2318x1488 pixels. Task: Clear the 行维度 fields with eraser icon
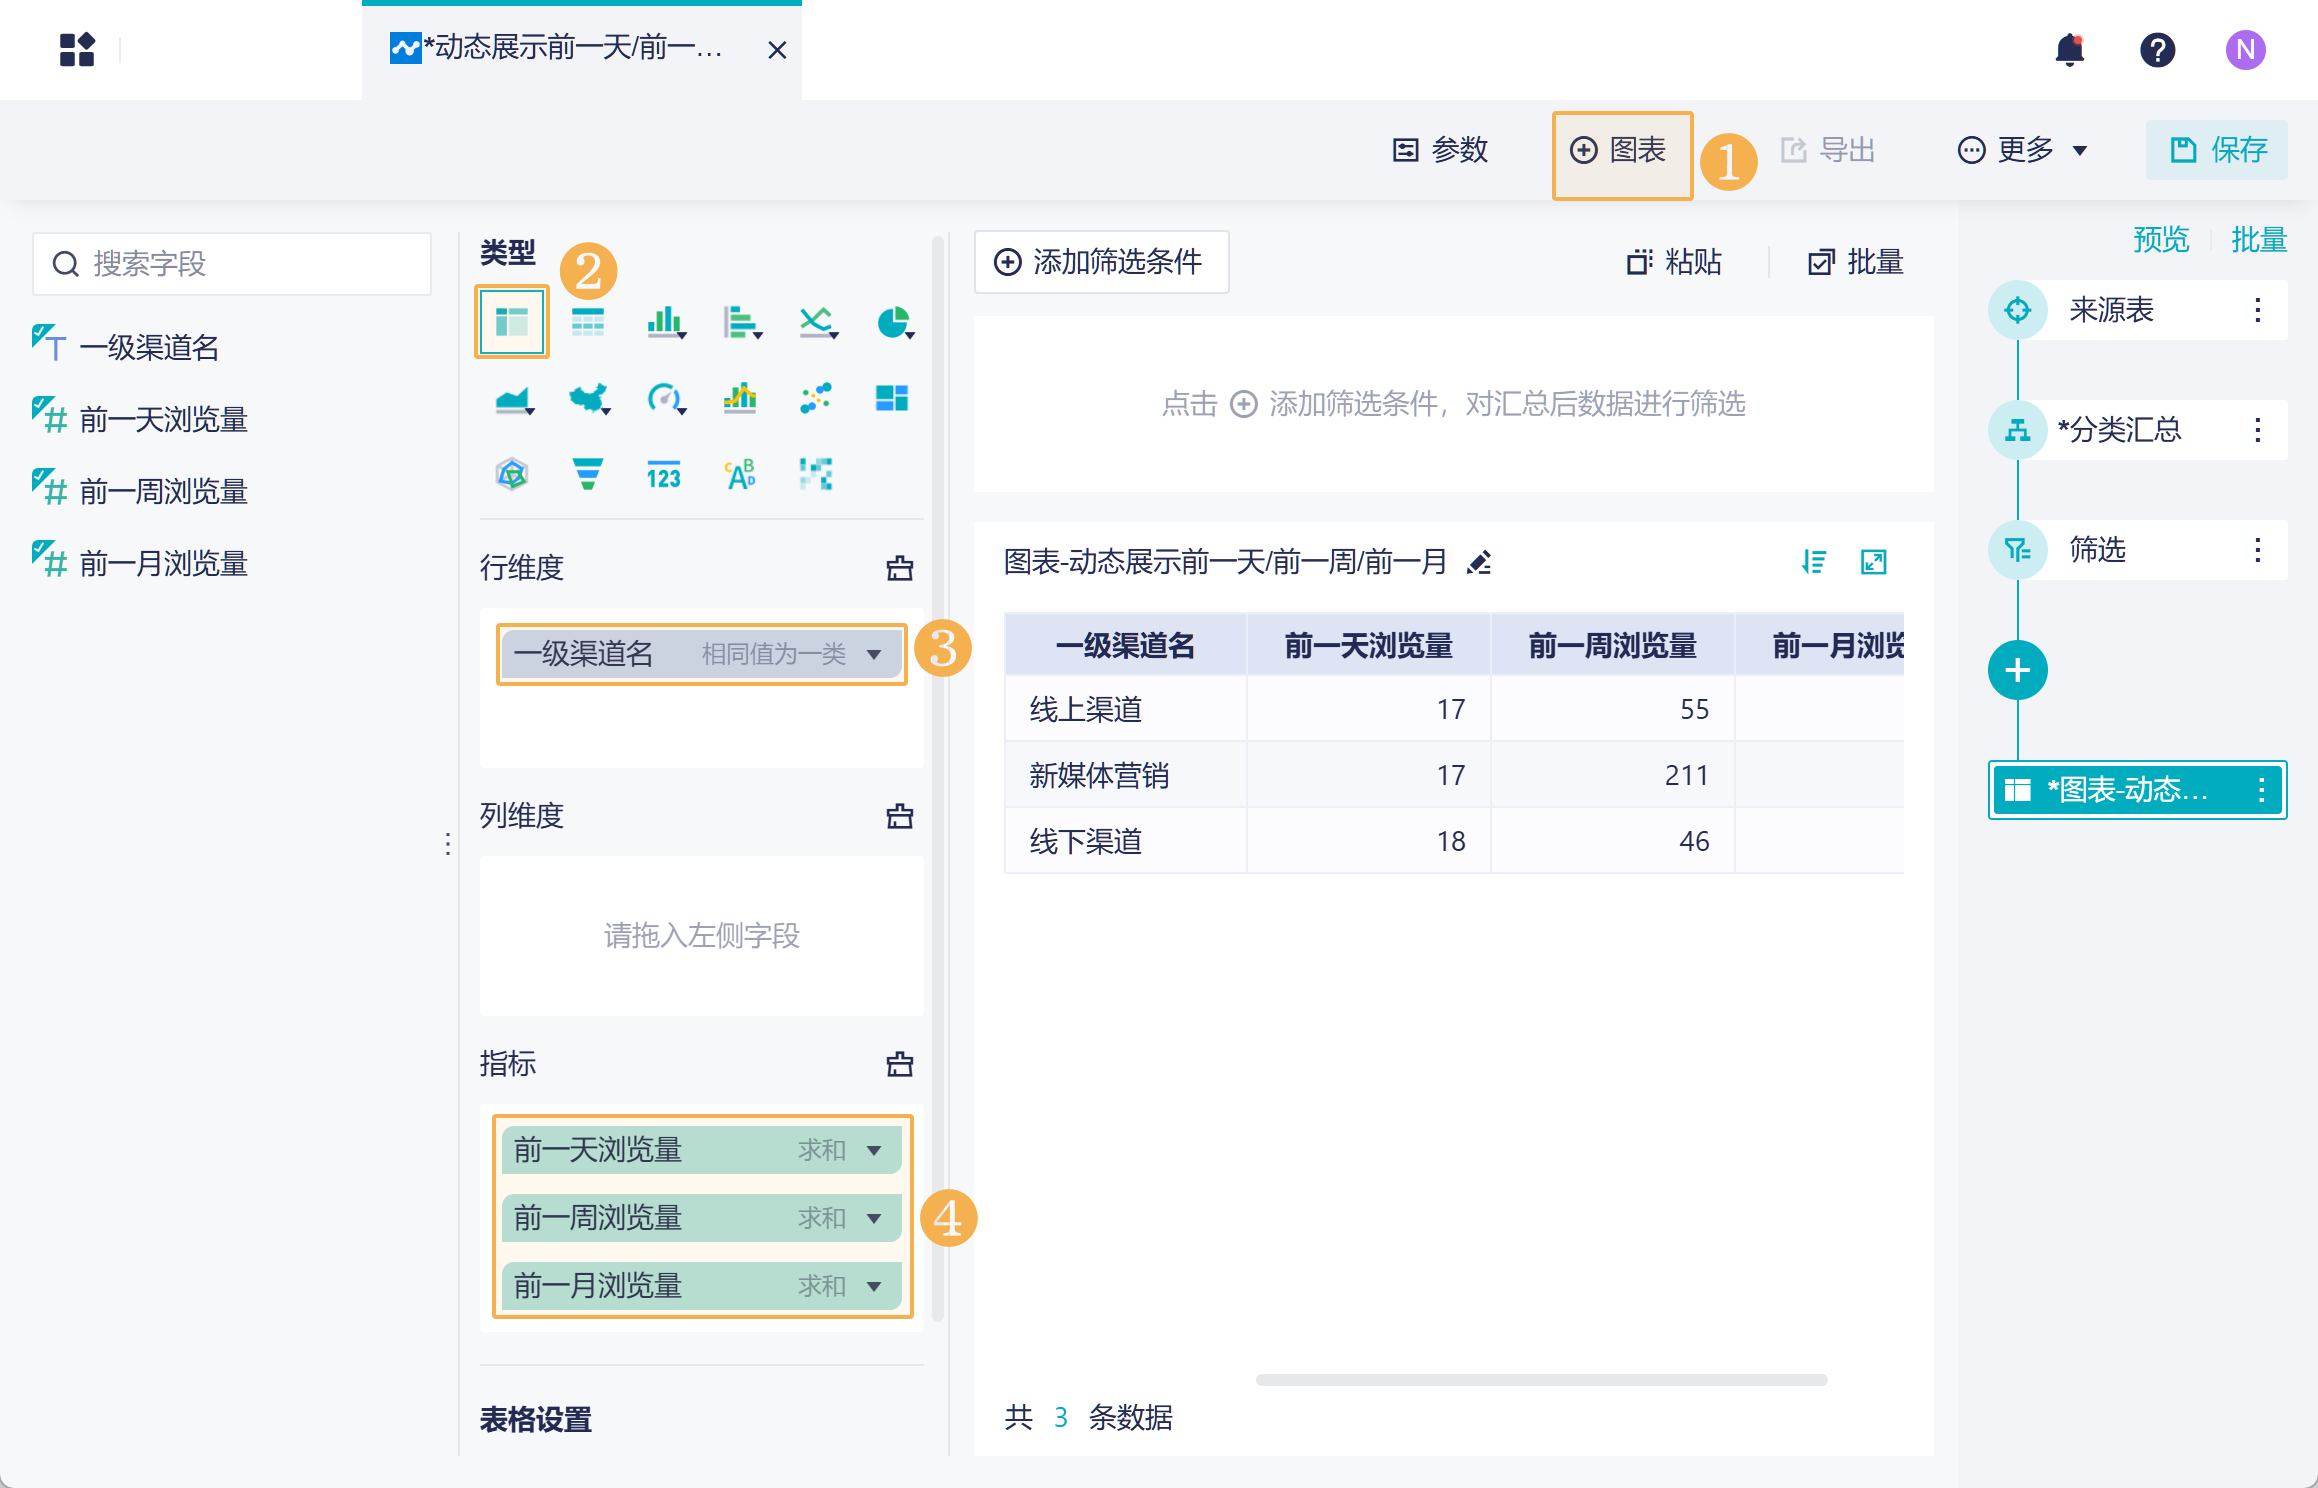tap(899, 568)
